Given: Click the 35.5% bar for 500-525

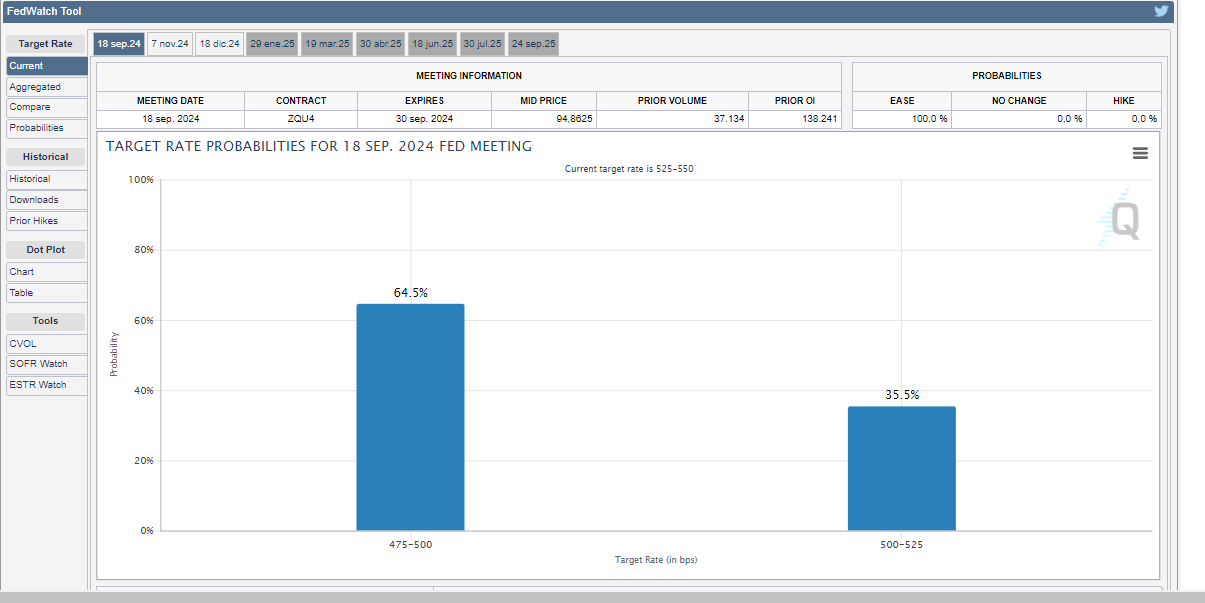Looking at the screenshot, I should (x=902, y=468).
